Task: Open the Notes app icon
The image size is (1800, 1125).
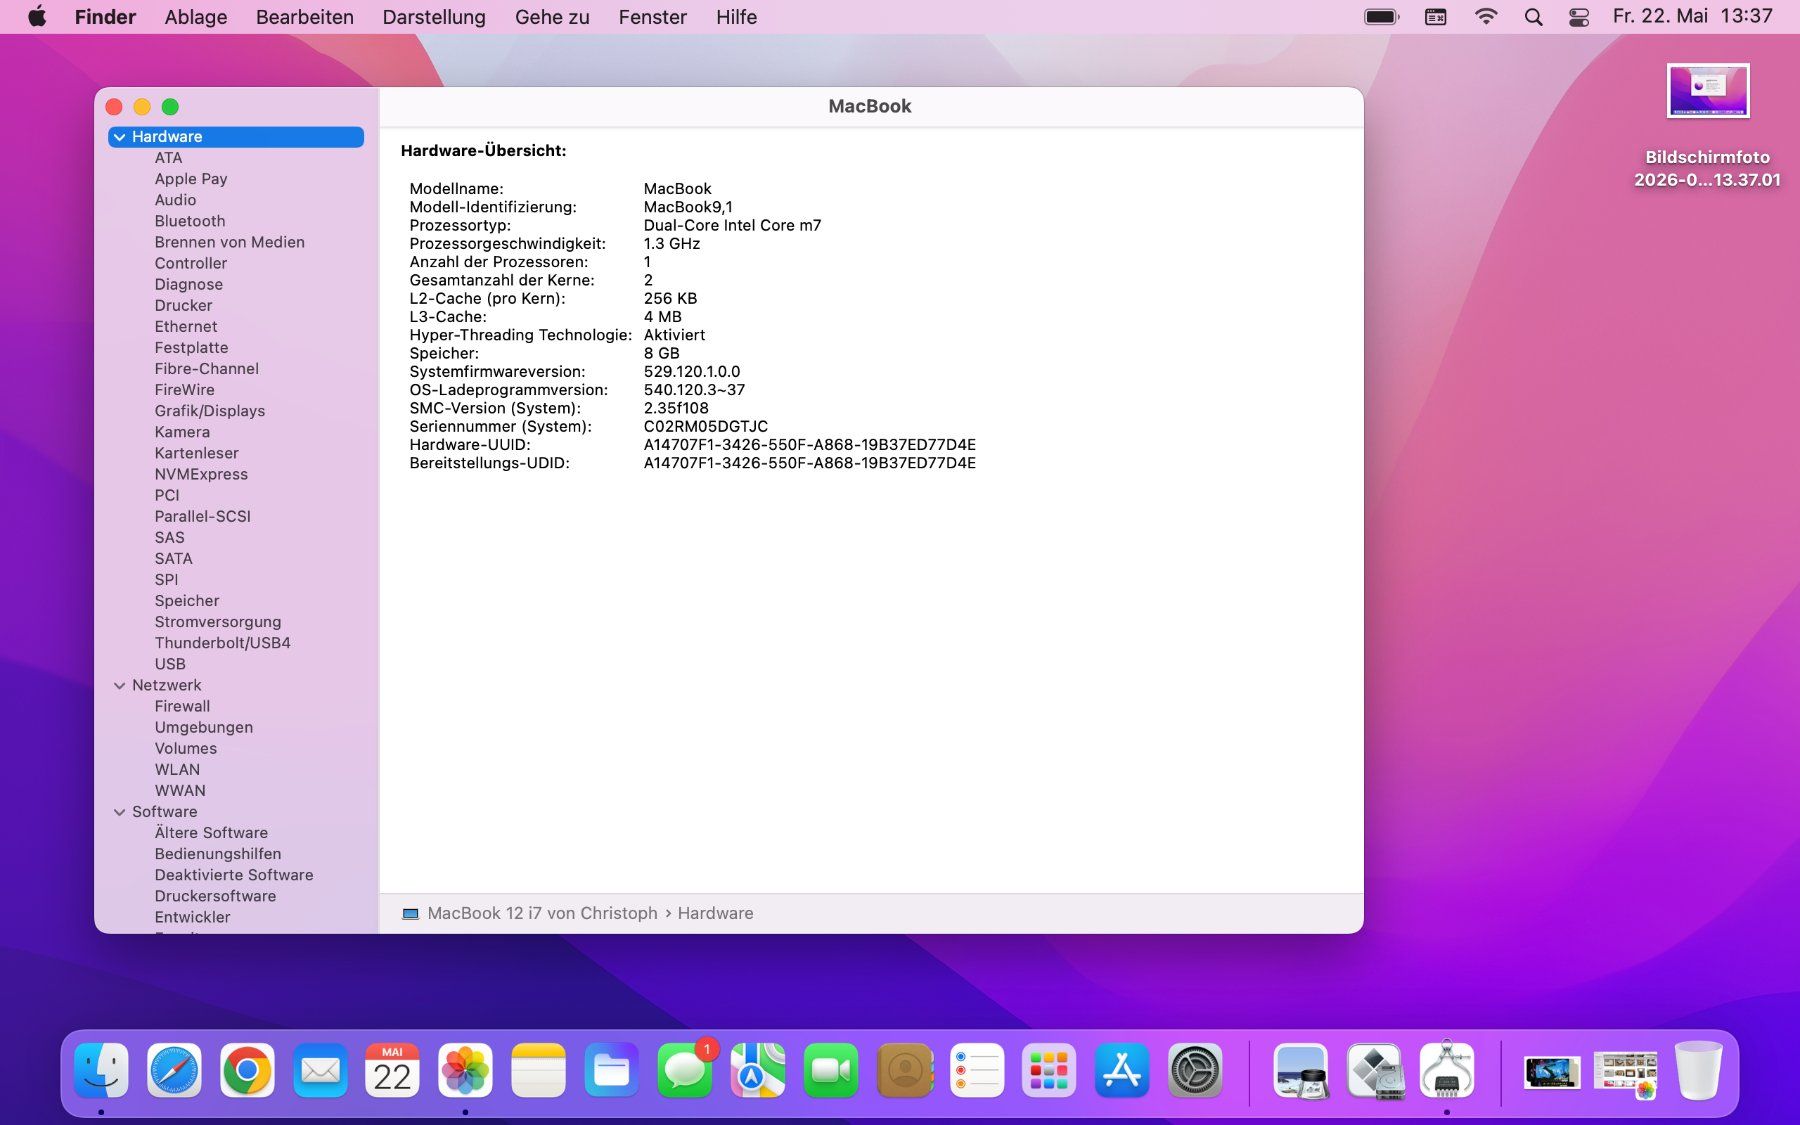Action: coord(539,1071)
